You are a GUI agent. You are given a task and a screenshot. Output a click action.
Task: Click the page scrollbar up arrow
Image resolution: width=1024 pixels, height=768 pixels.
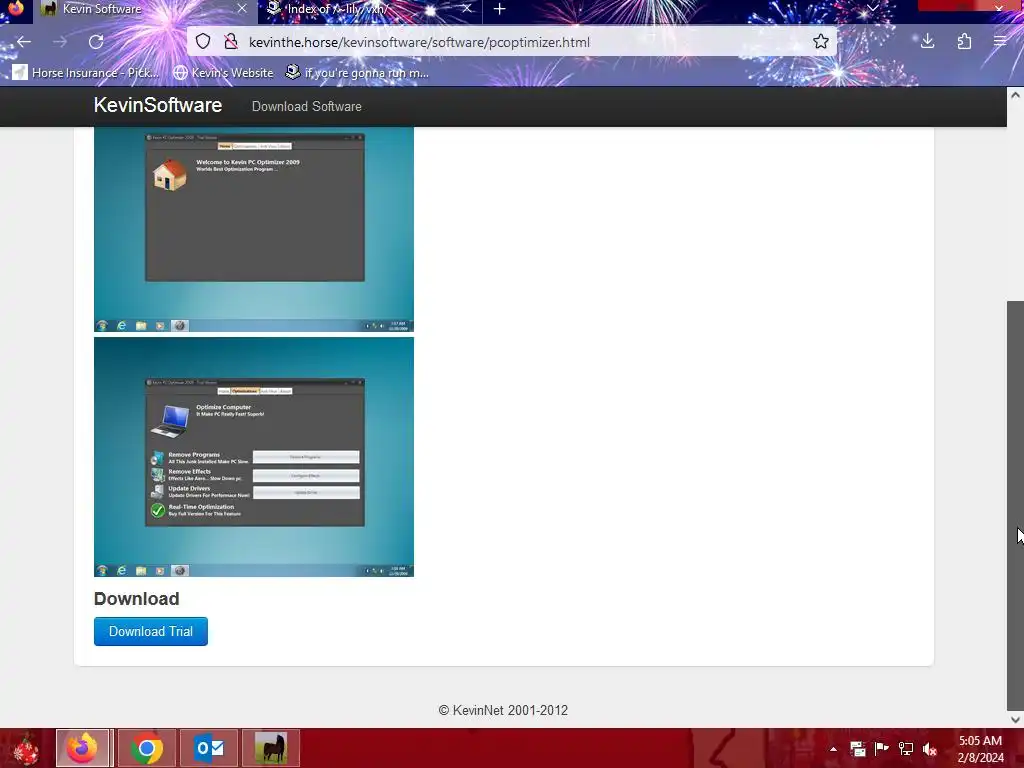point(1015,95)
